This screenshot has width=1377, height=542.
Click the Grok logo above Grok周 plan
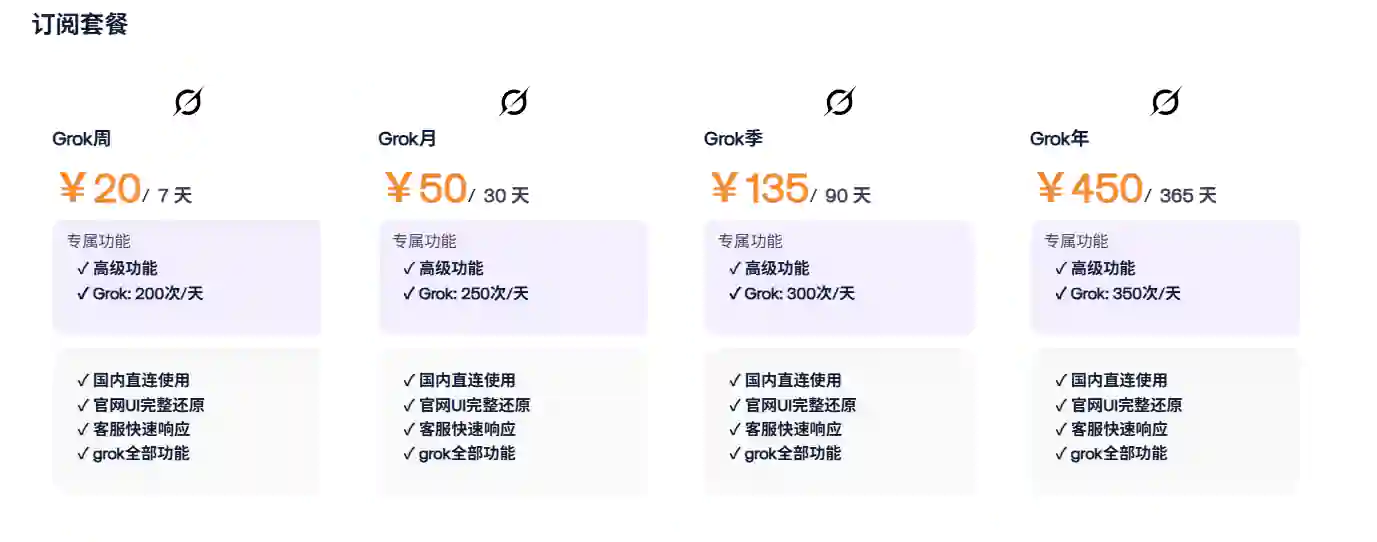click(187, 101)
